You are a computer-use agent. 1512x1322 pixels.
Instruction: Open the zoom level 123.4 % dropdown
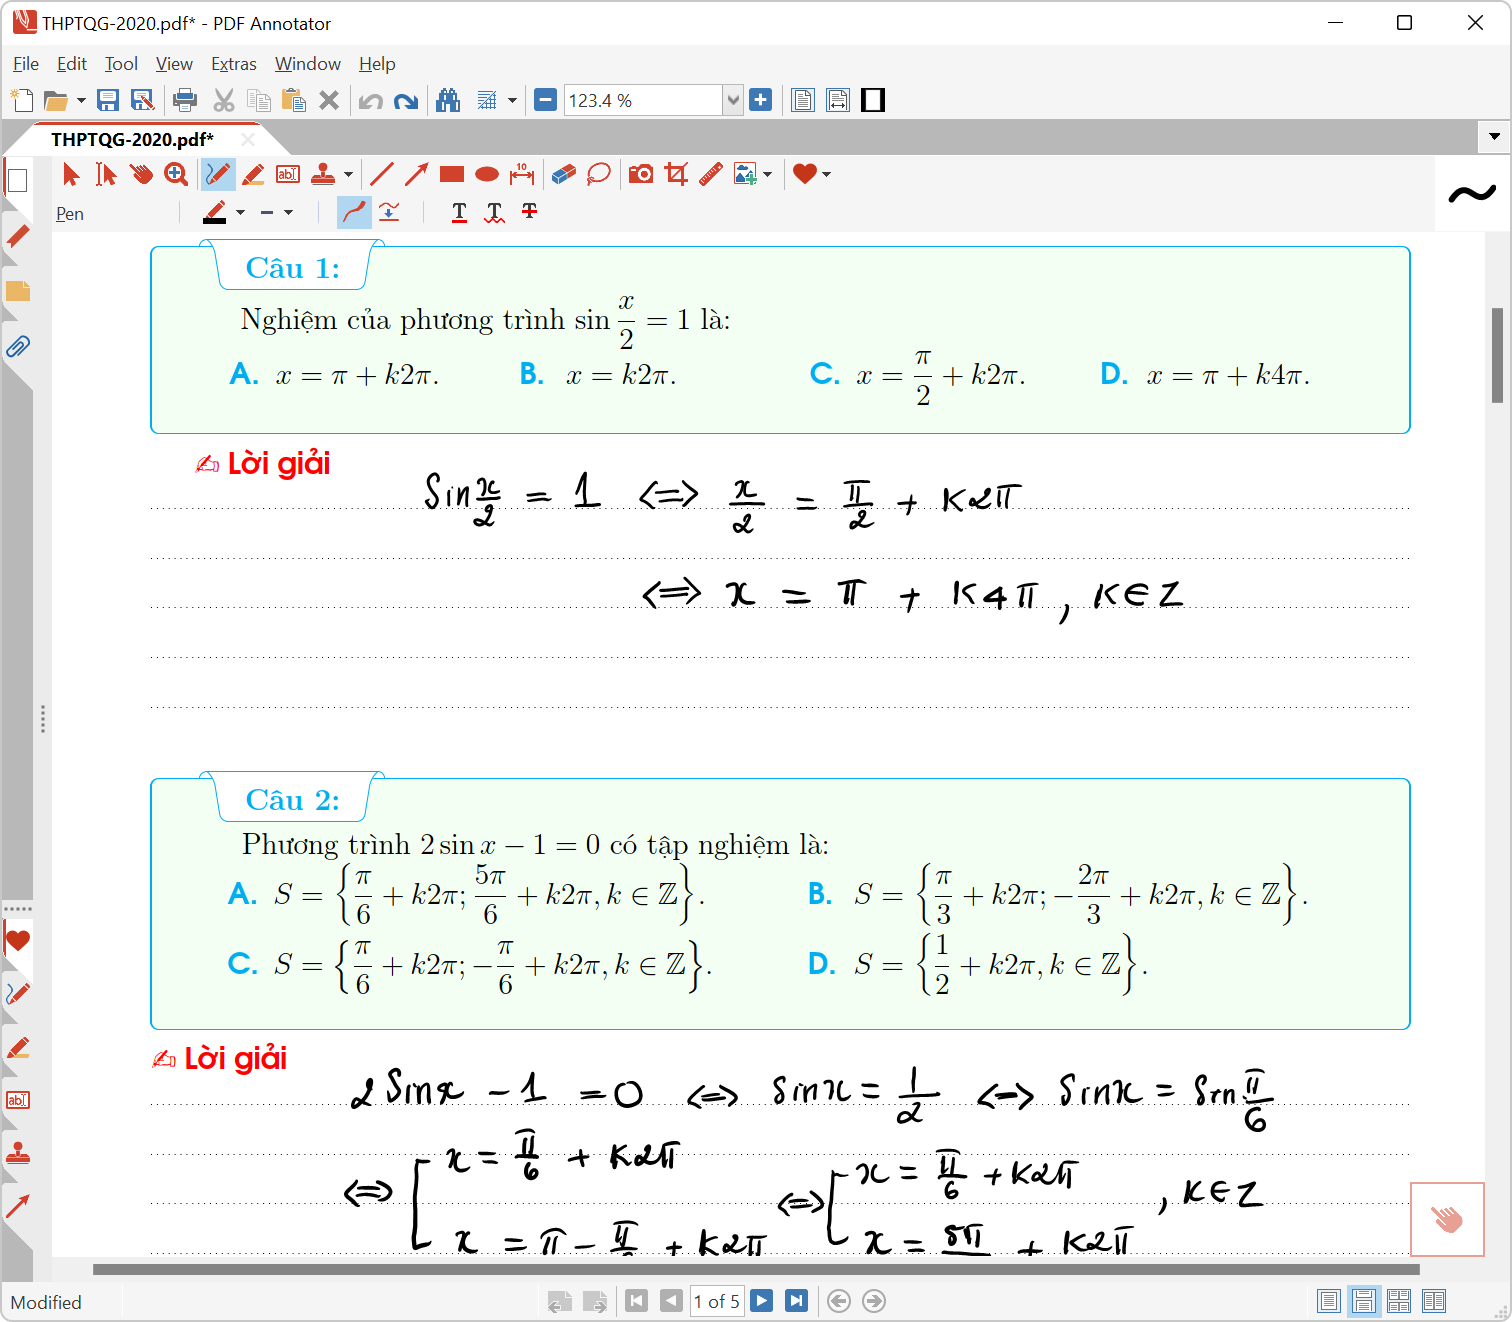[733, 100]
